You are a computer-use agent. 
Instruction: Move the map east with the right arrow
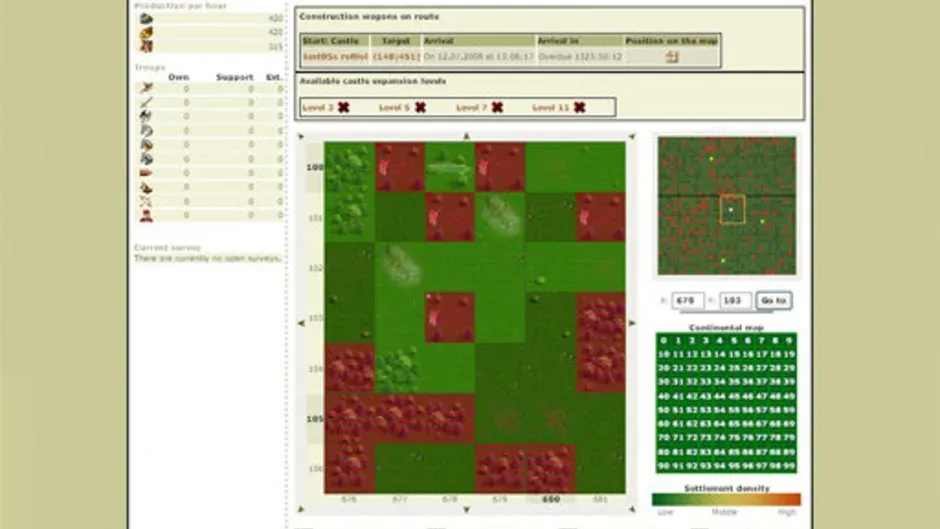click(632, 323)
